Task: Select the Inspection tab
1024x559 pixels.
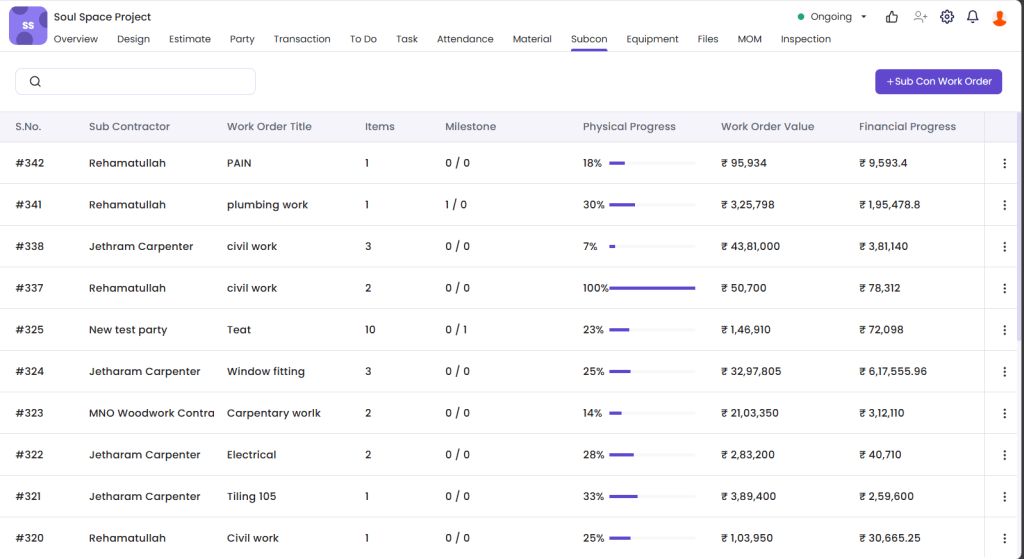Action: (x=805, y=39)
